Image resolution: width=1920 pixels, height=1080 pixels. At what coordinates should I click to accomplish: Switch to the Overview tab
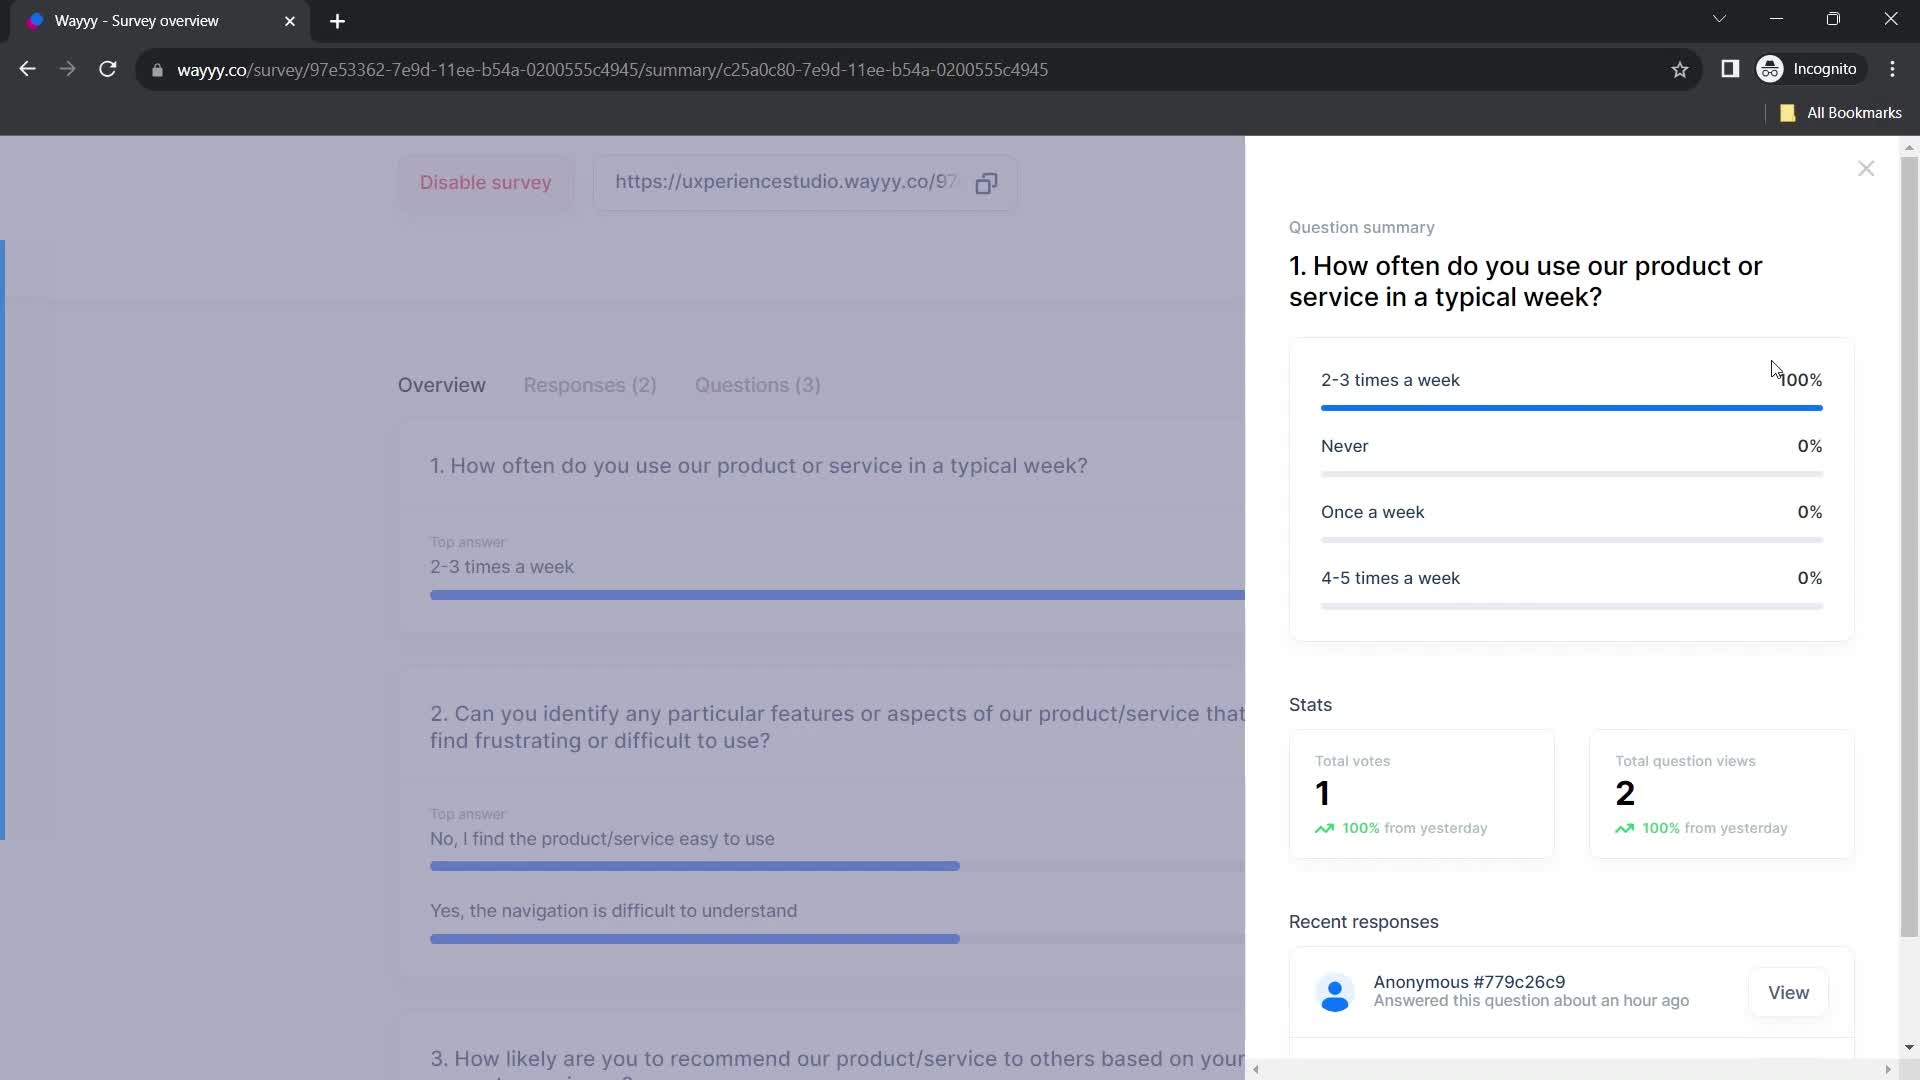(441, 385)
